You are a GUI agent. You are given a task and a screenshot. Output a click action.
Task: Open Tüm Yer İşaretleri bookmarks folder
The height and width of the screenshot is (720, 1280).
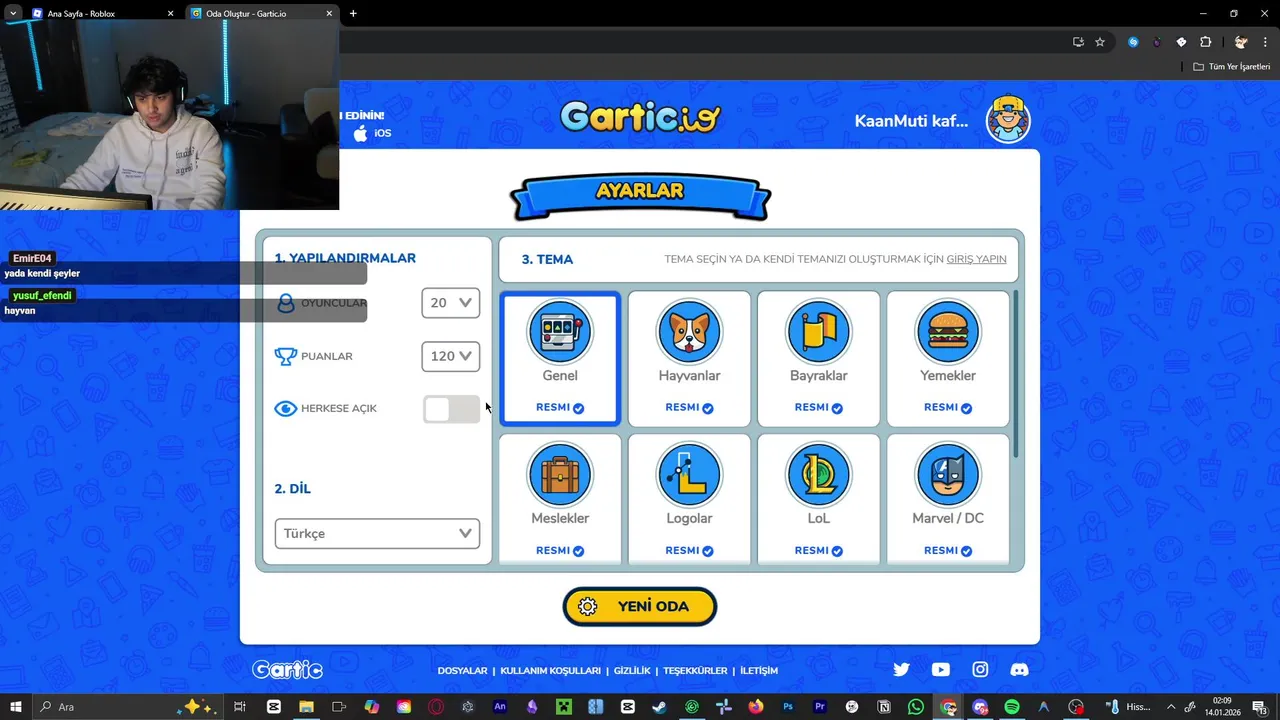pos(1232,66)
